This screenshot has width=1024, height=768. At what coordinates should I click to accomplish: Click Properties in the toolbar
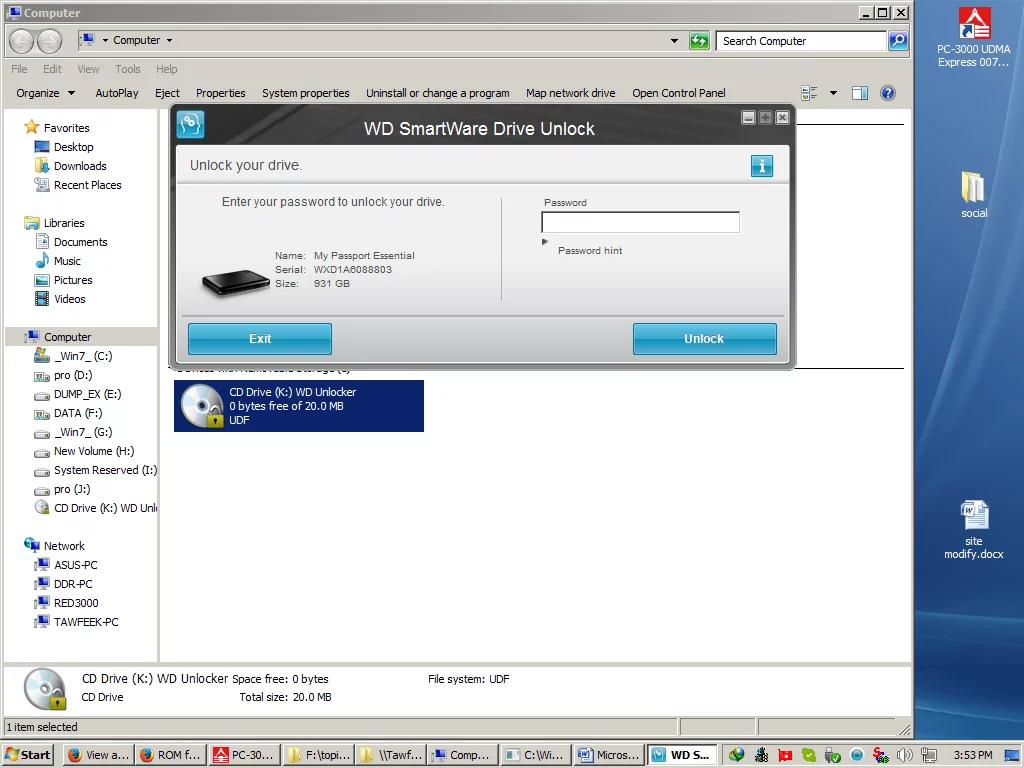pos(221,93)
